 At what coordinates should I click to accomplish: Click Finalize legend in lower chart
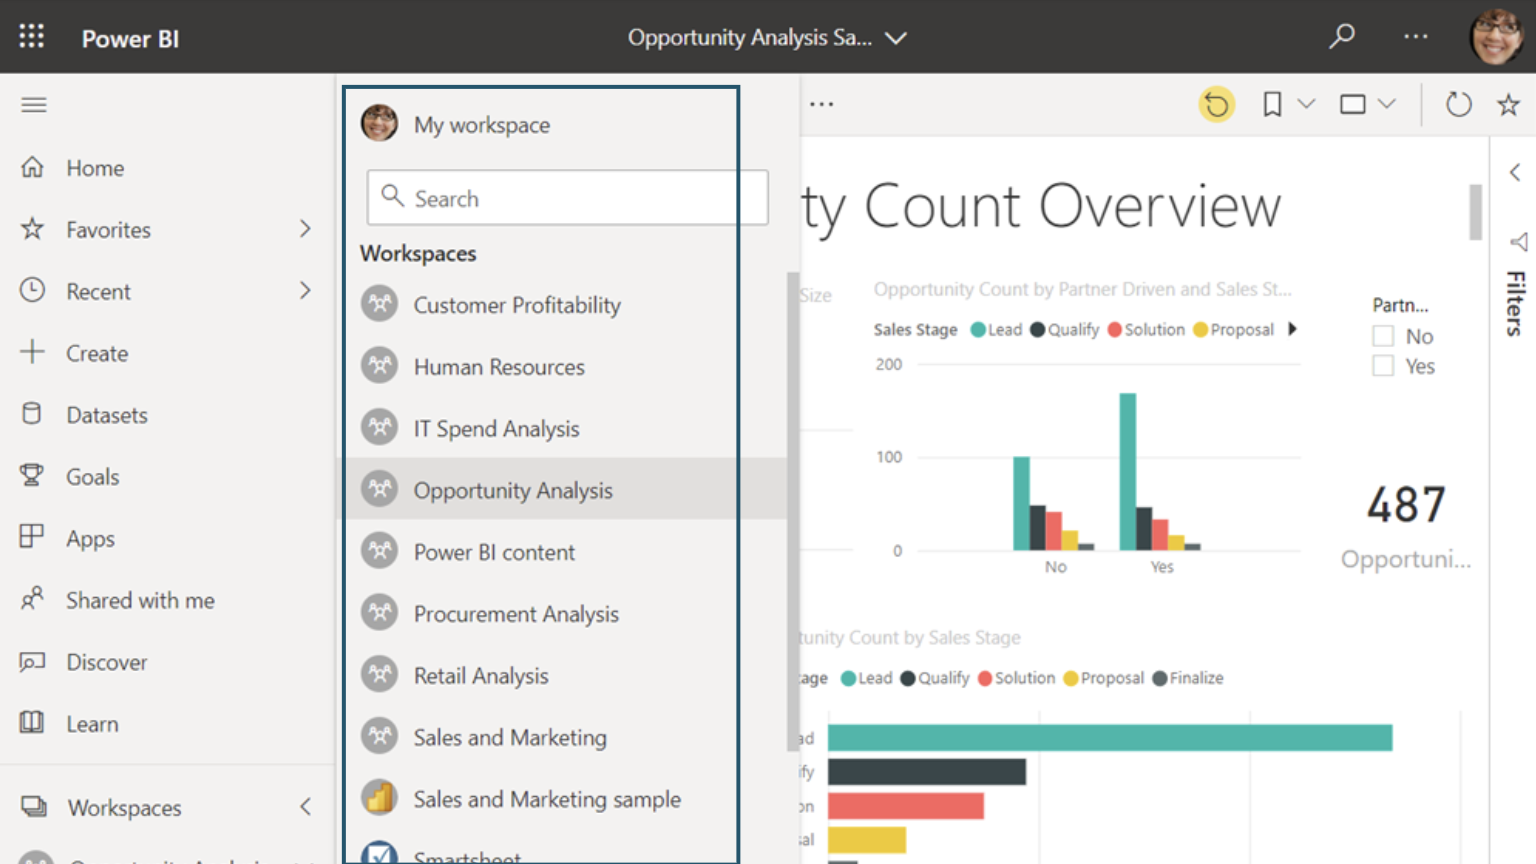point(1188,678)
